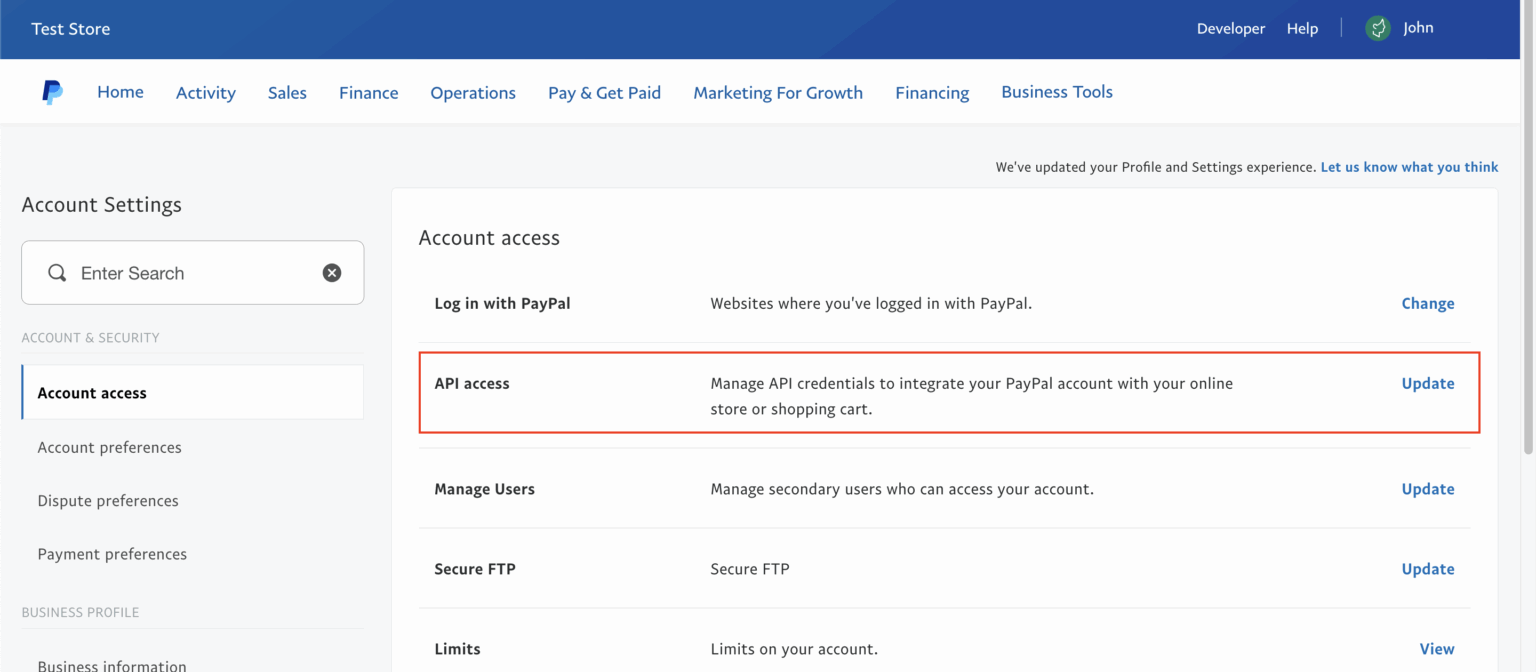
Task: View the account Limits
Action: [1437, 648]
